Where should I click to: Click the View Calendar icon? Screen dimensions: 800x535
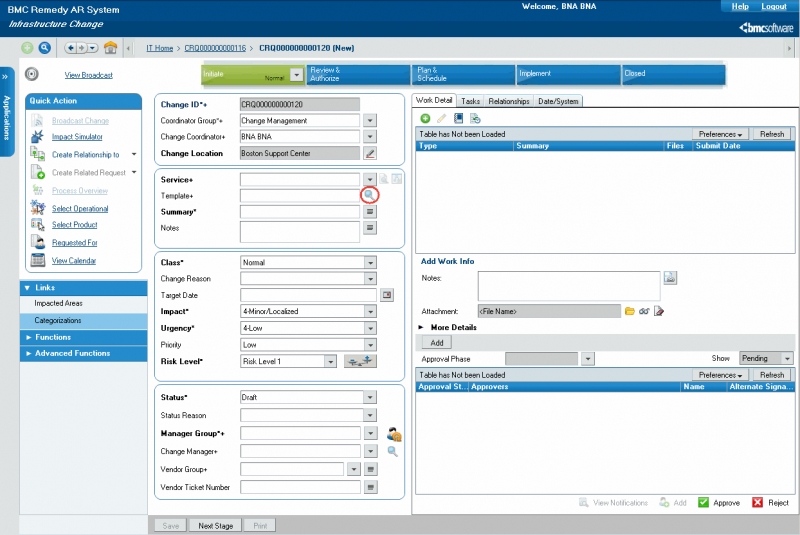click(37, 260)
